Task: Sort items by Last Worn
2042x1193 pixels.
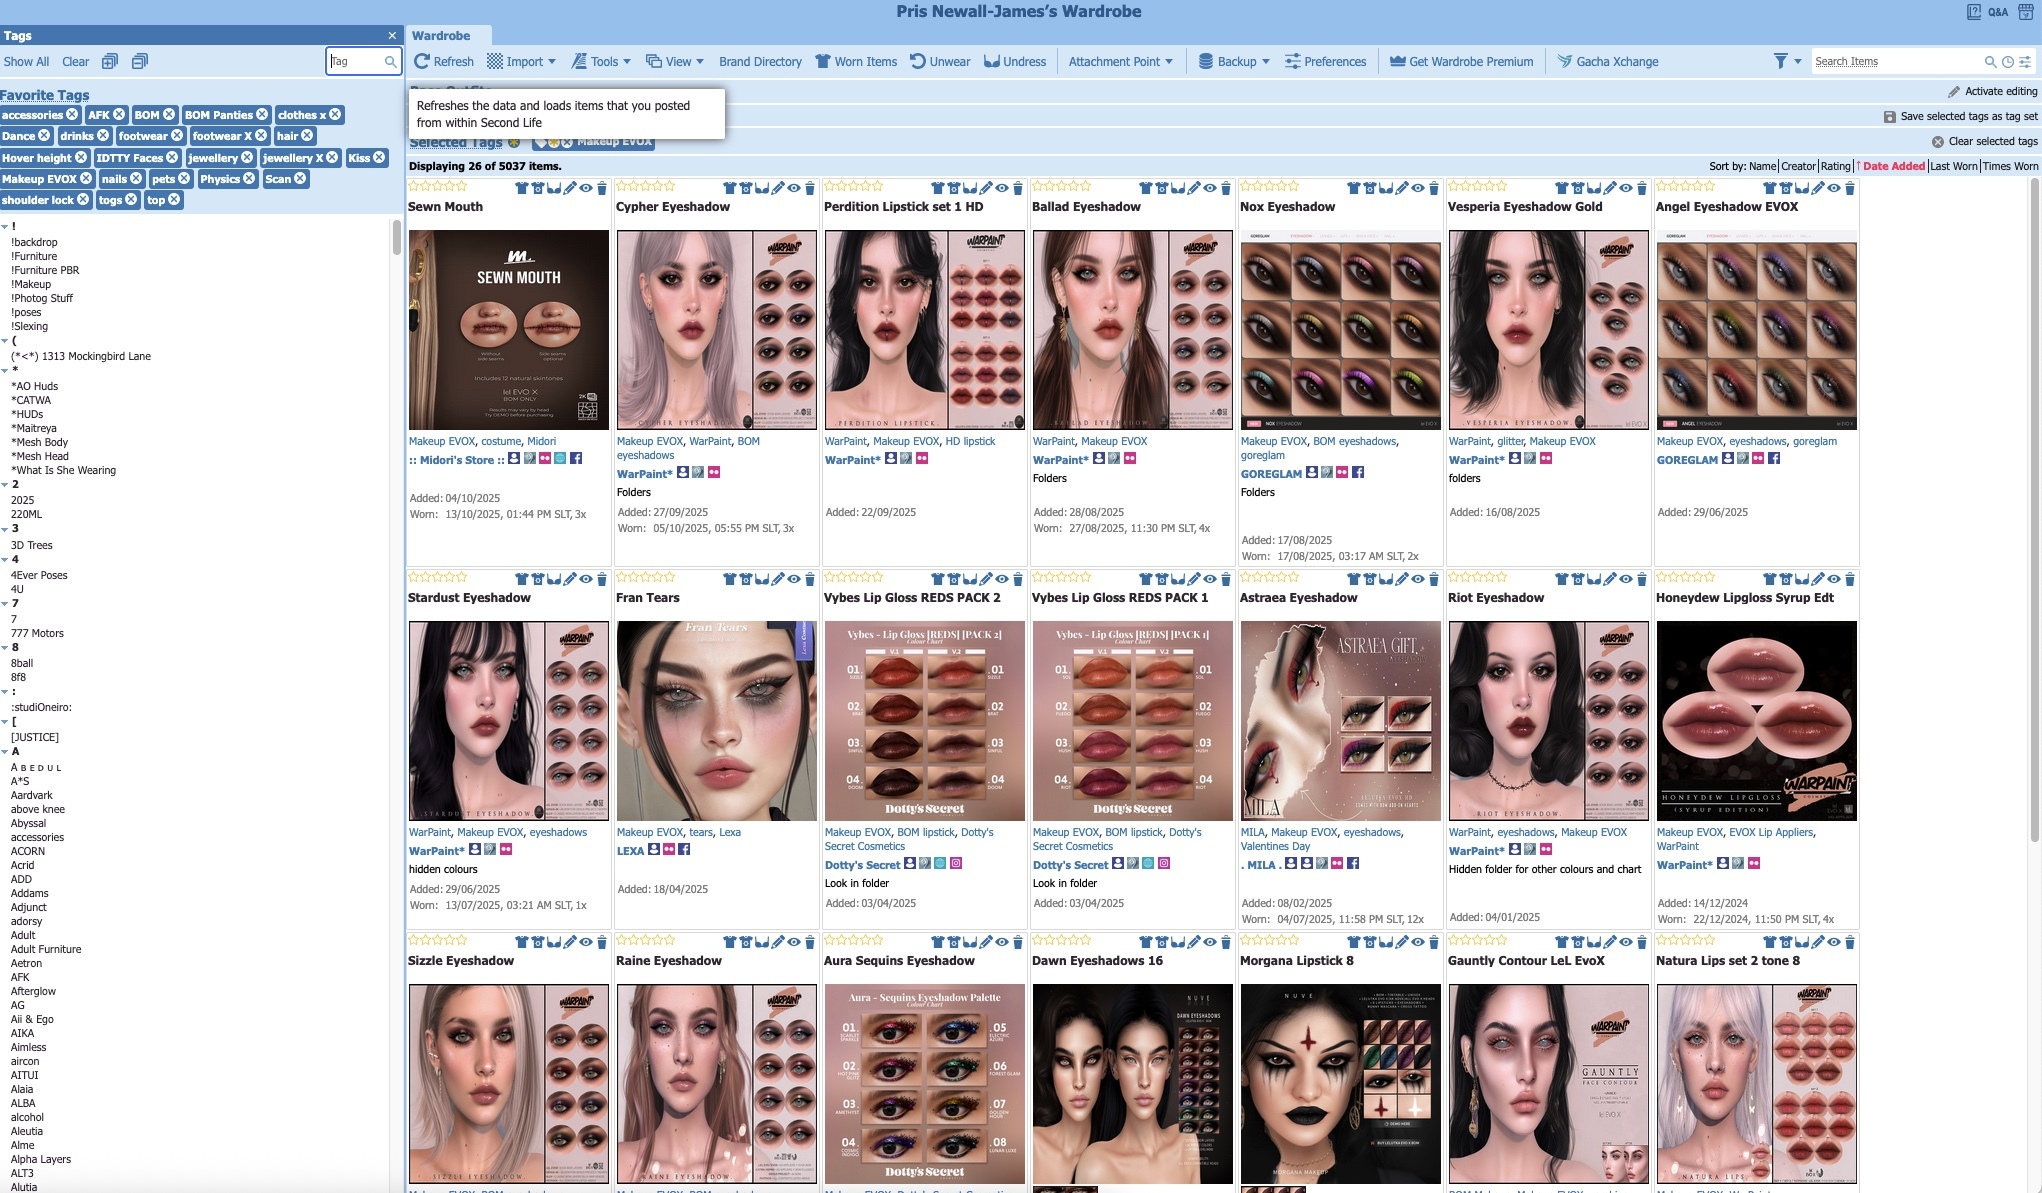Action: point(1953,166)
